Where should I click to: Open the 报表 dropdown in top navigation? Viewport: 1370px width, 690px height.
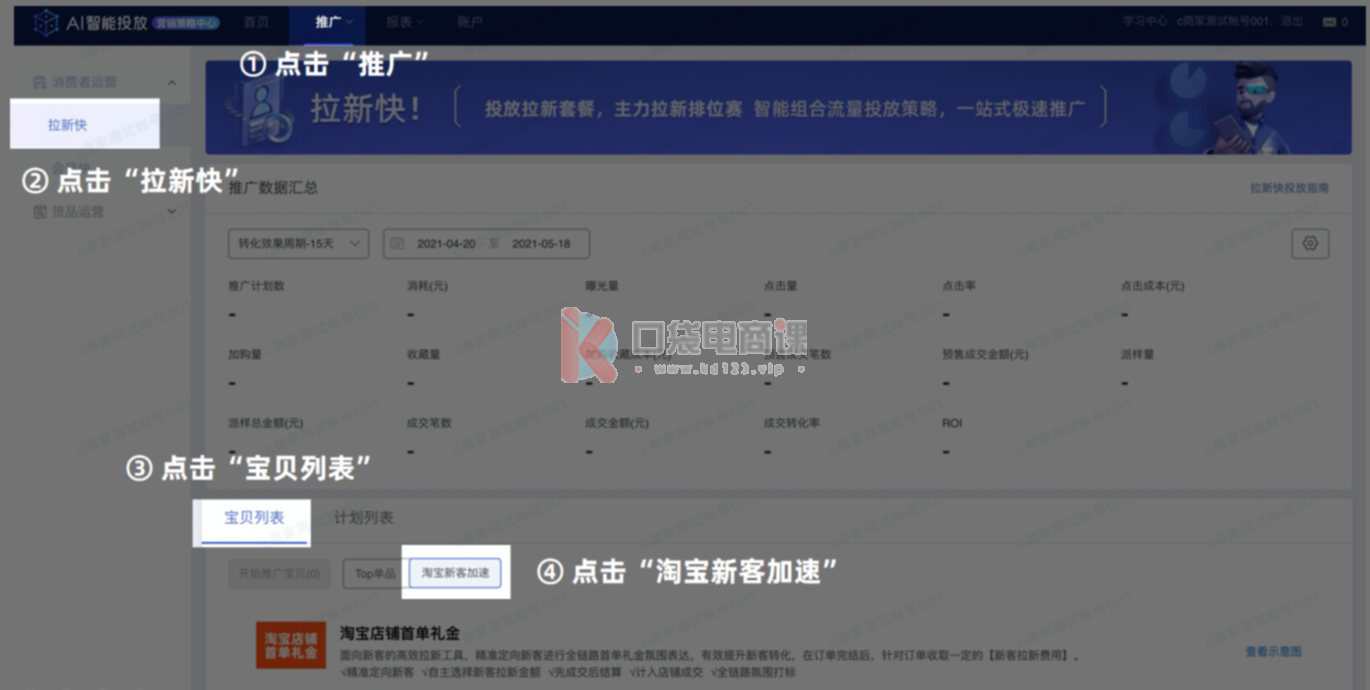point(405,22)
